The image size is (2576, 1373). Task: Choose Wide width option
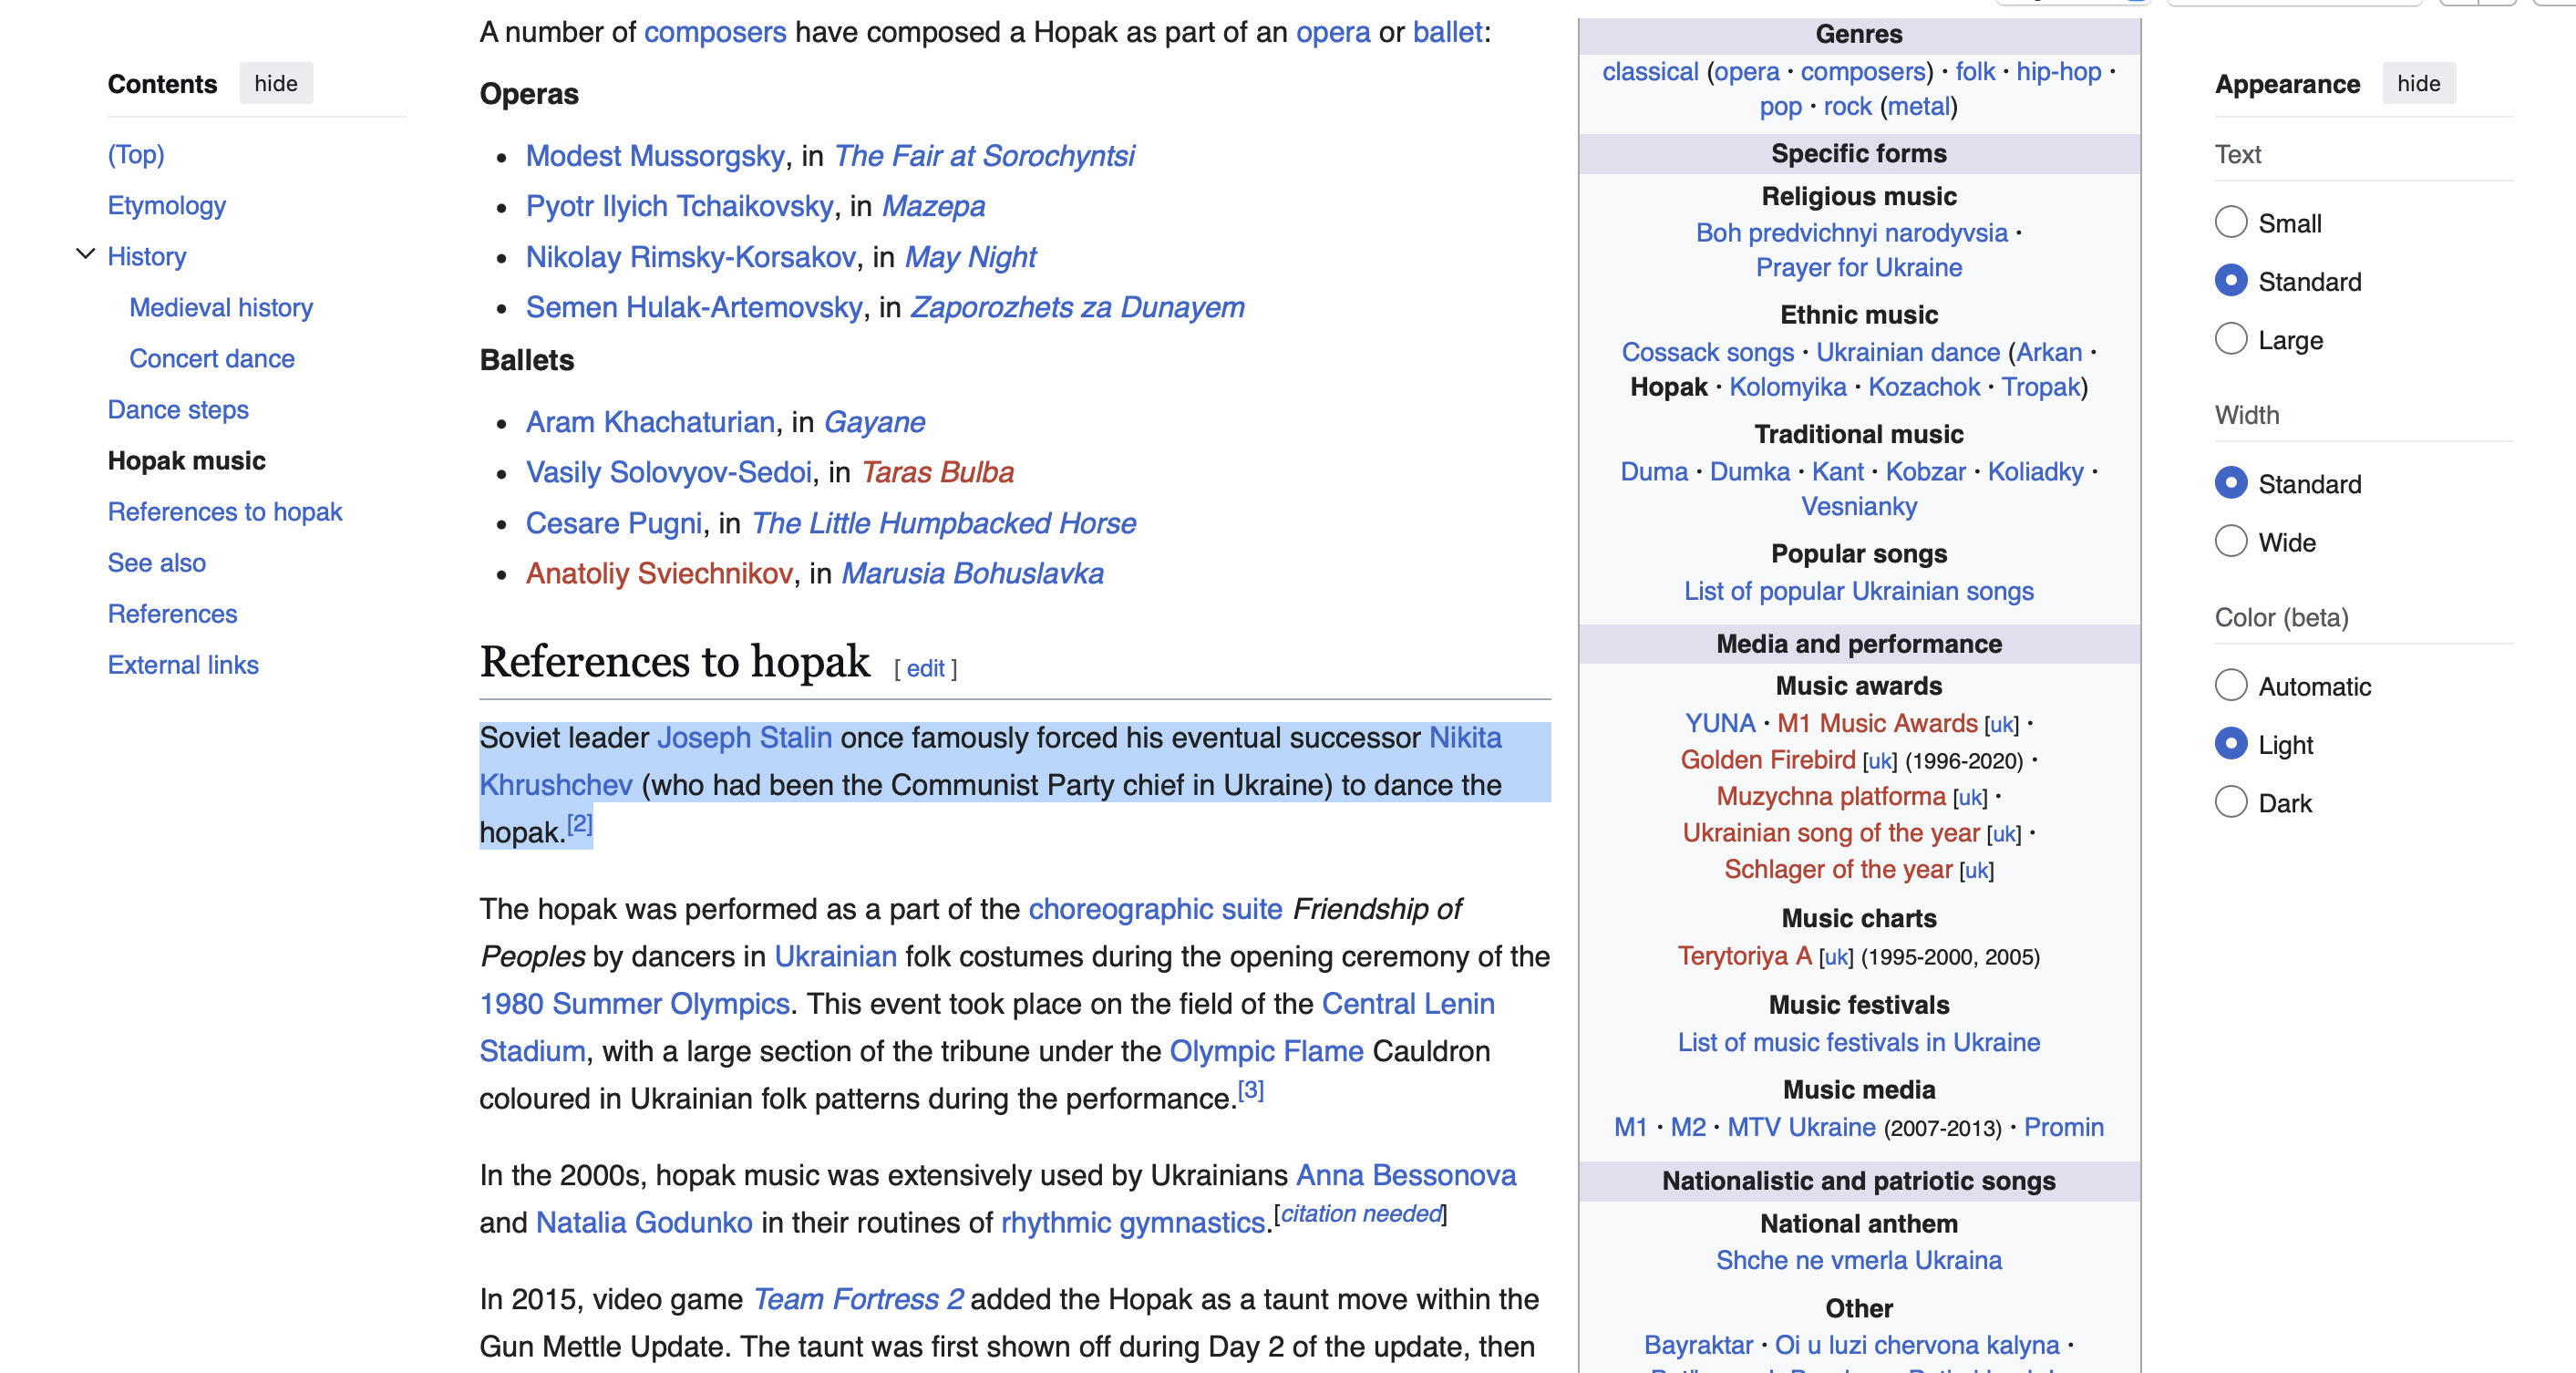click(x=2230, y=542)
